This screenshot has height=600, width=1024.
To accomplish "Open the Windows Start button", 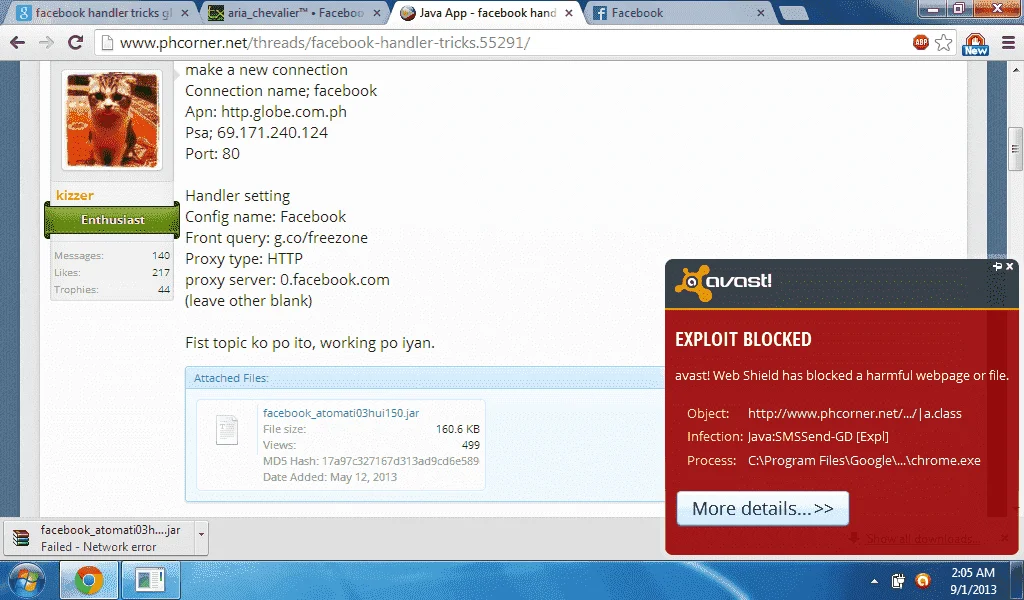I will [x=27, y=580].
